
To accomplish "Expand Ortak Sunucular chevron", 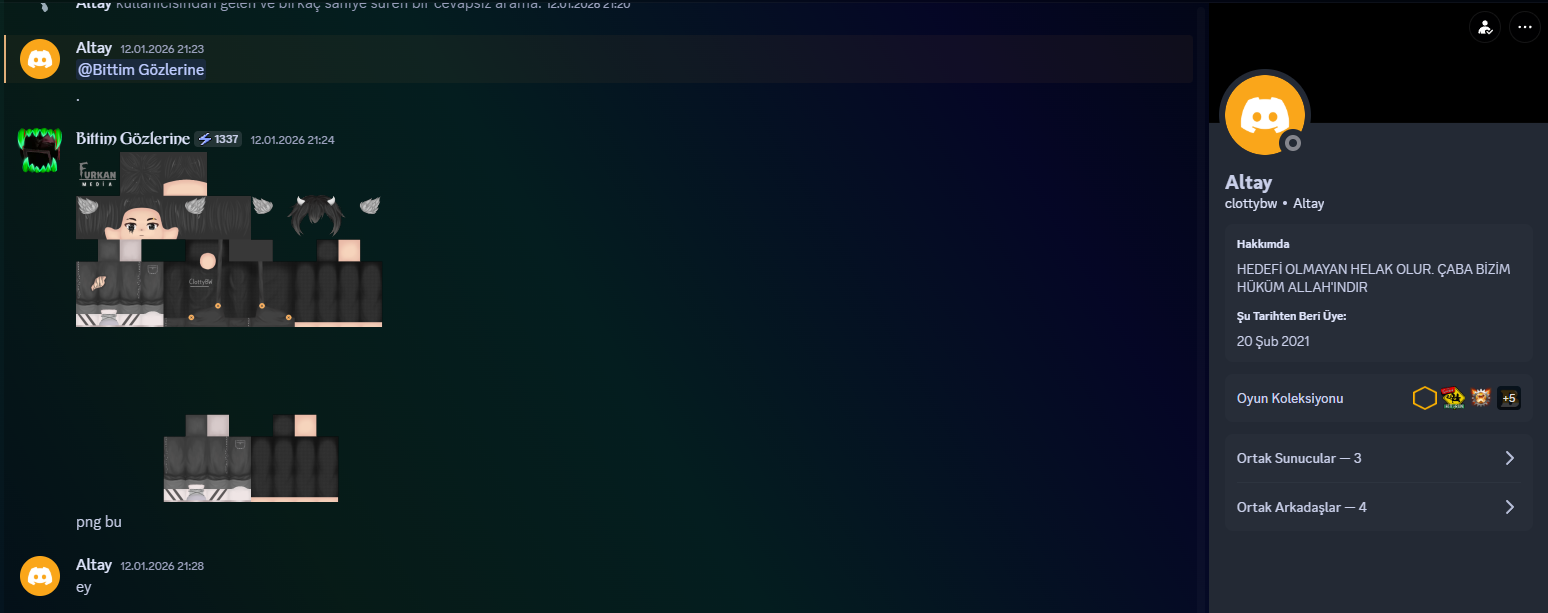I will [1510, 458].
